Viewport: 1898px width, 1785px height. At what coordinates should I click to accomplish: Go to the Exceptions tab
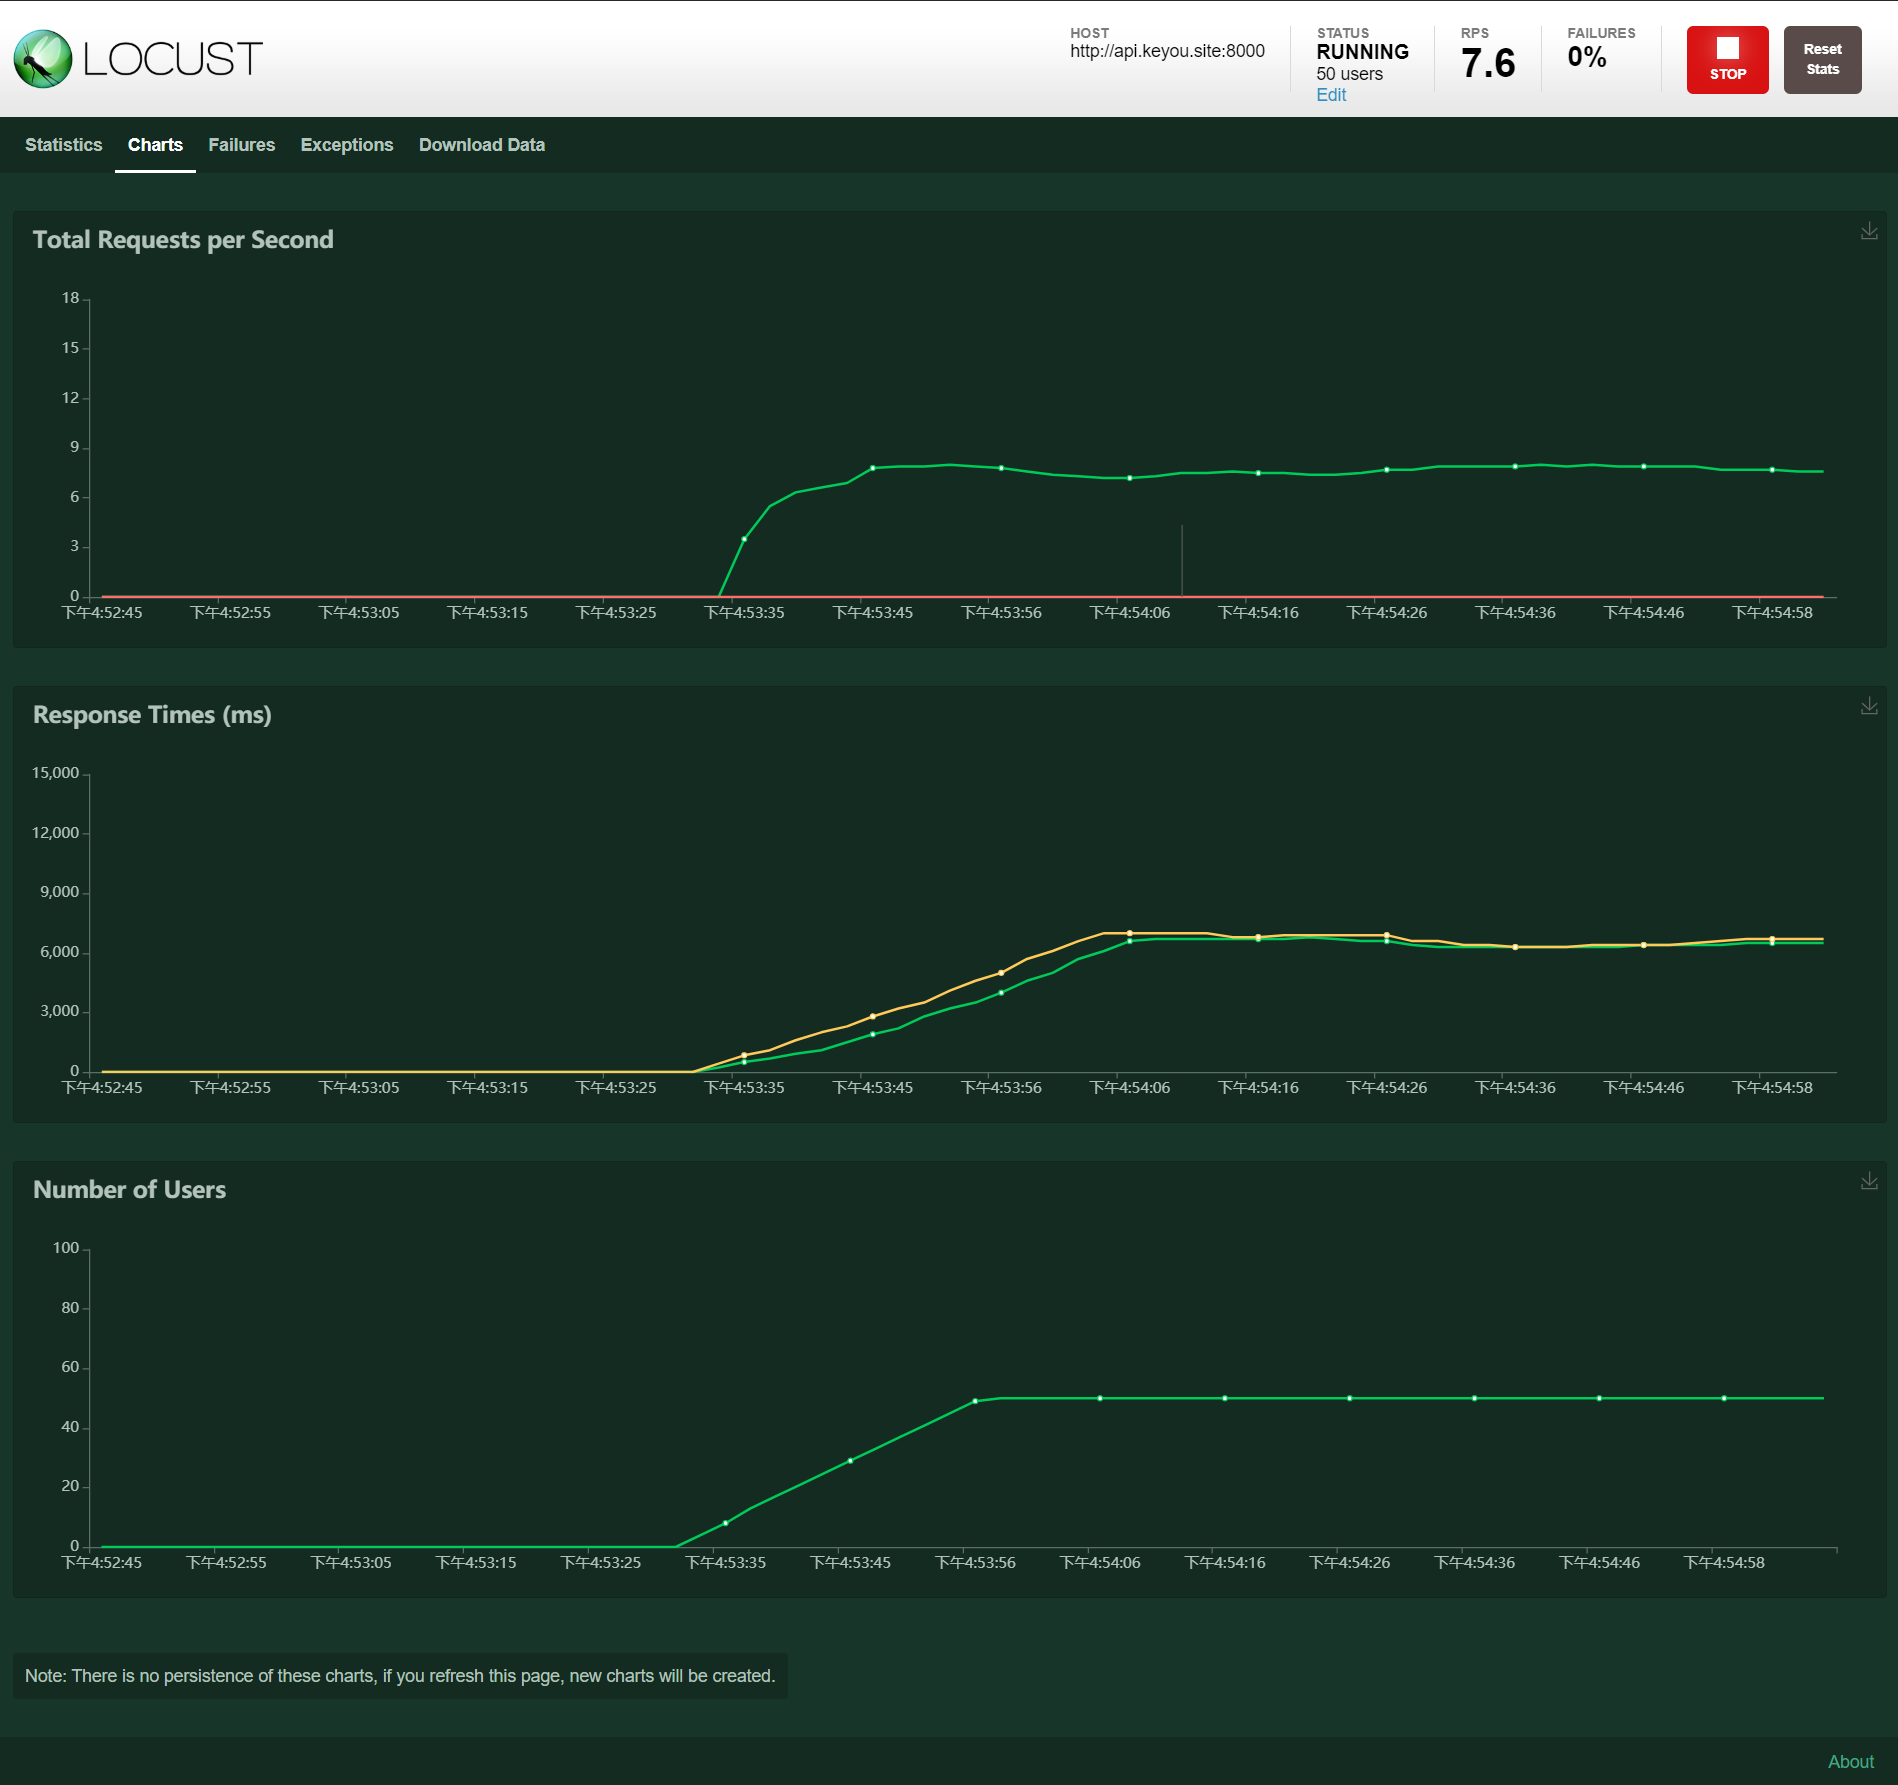[x=346, y=145]
